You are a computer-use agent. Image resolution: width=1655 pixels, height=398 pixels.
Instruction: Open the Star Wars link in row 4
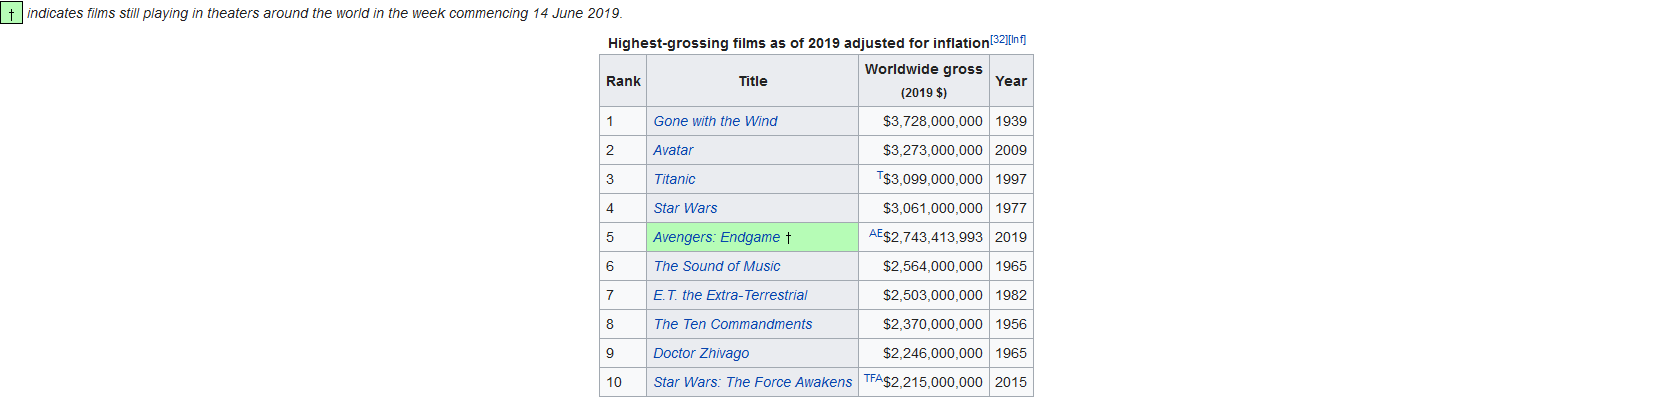point(685,208)
